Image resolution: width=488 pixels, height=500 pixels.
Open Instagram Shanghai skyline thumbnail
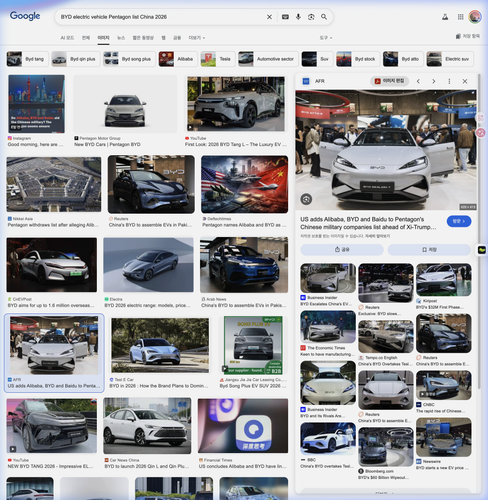coord(36,104)
